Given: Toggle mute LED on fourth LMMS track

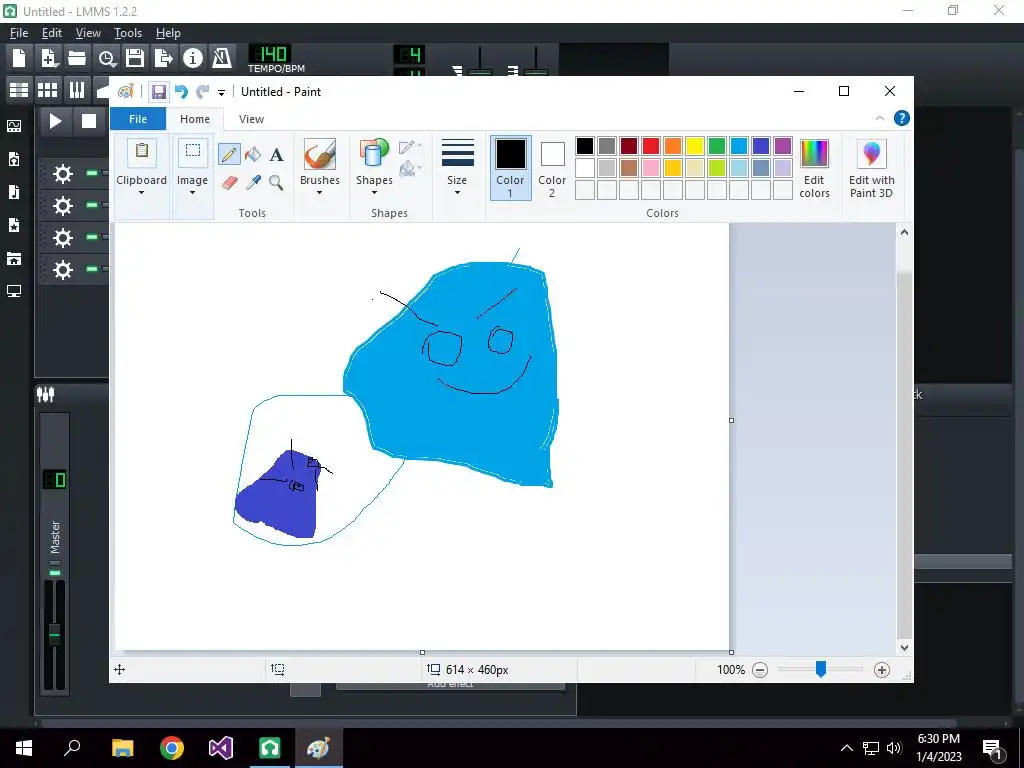Looking at the screenshot, I should [92, 269].
